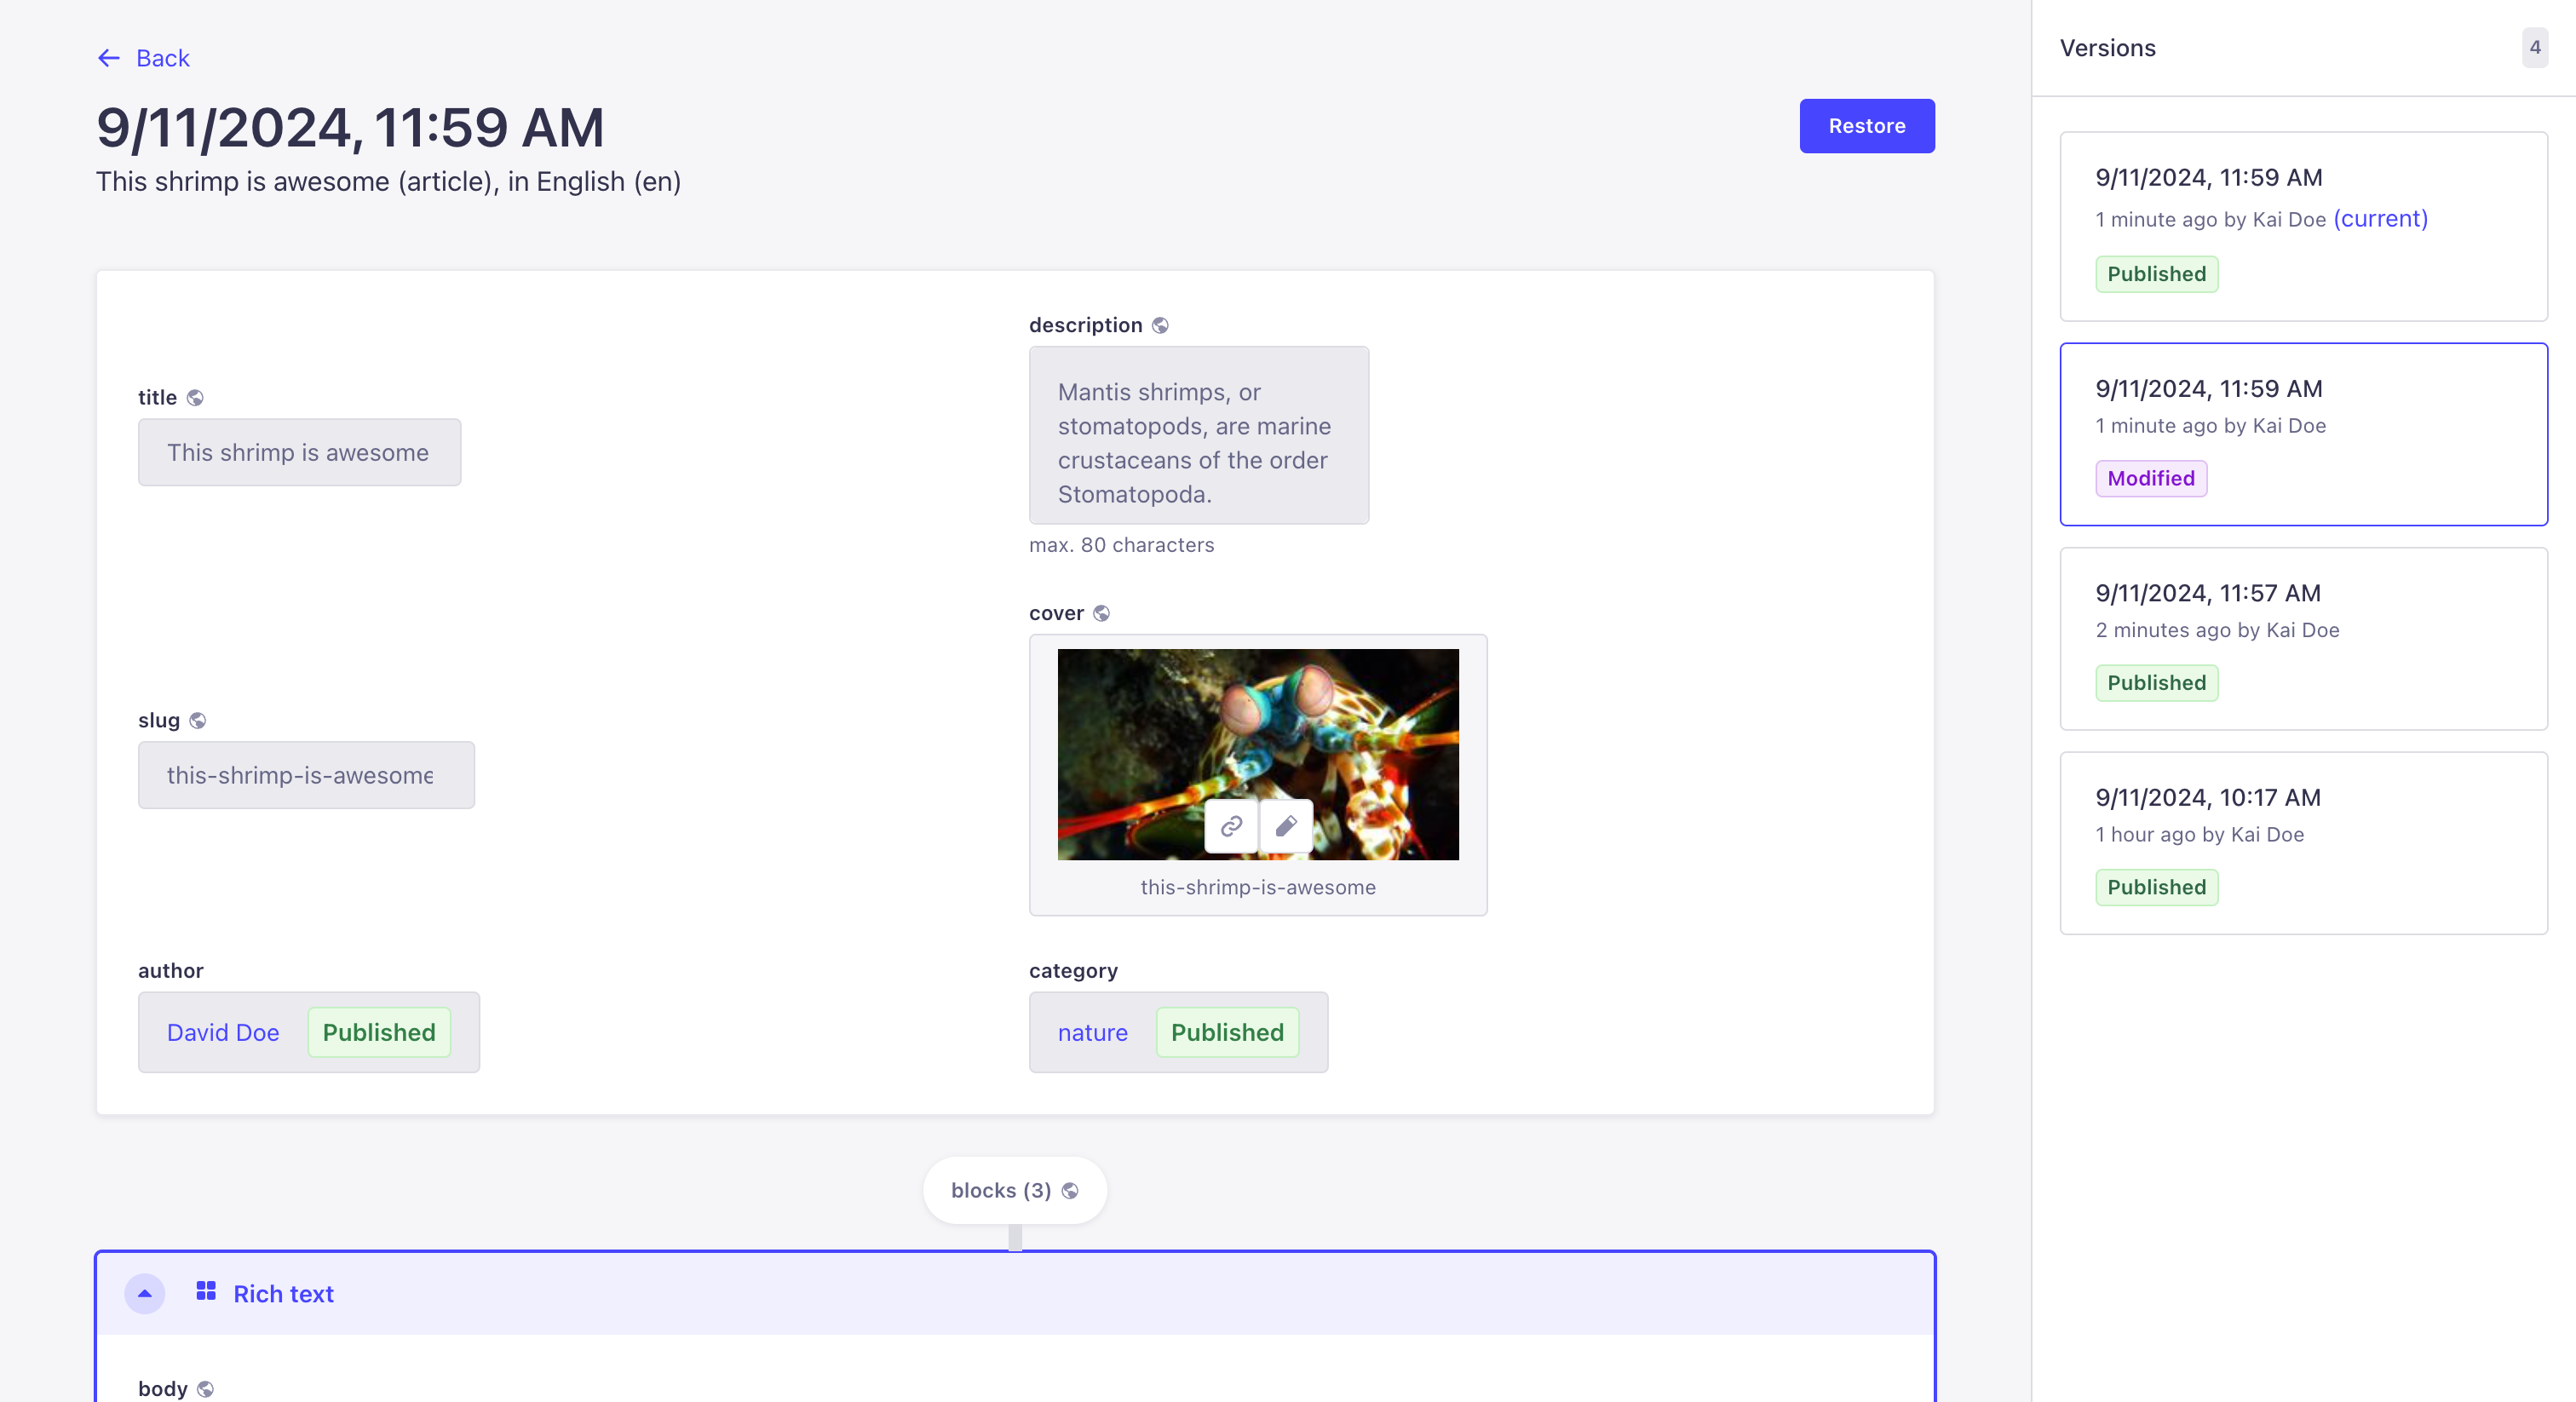Open the nature category relation
Image resolution: width=2576 pixels, height=1402 pixels.
pos(1093,1032)
